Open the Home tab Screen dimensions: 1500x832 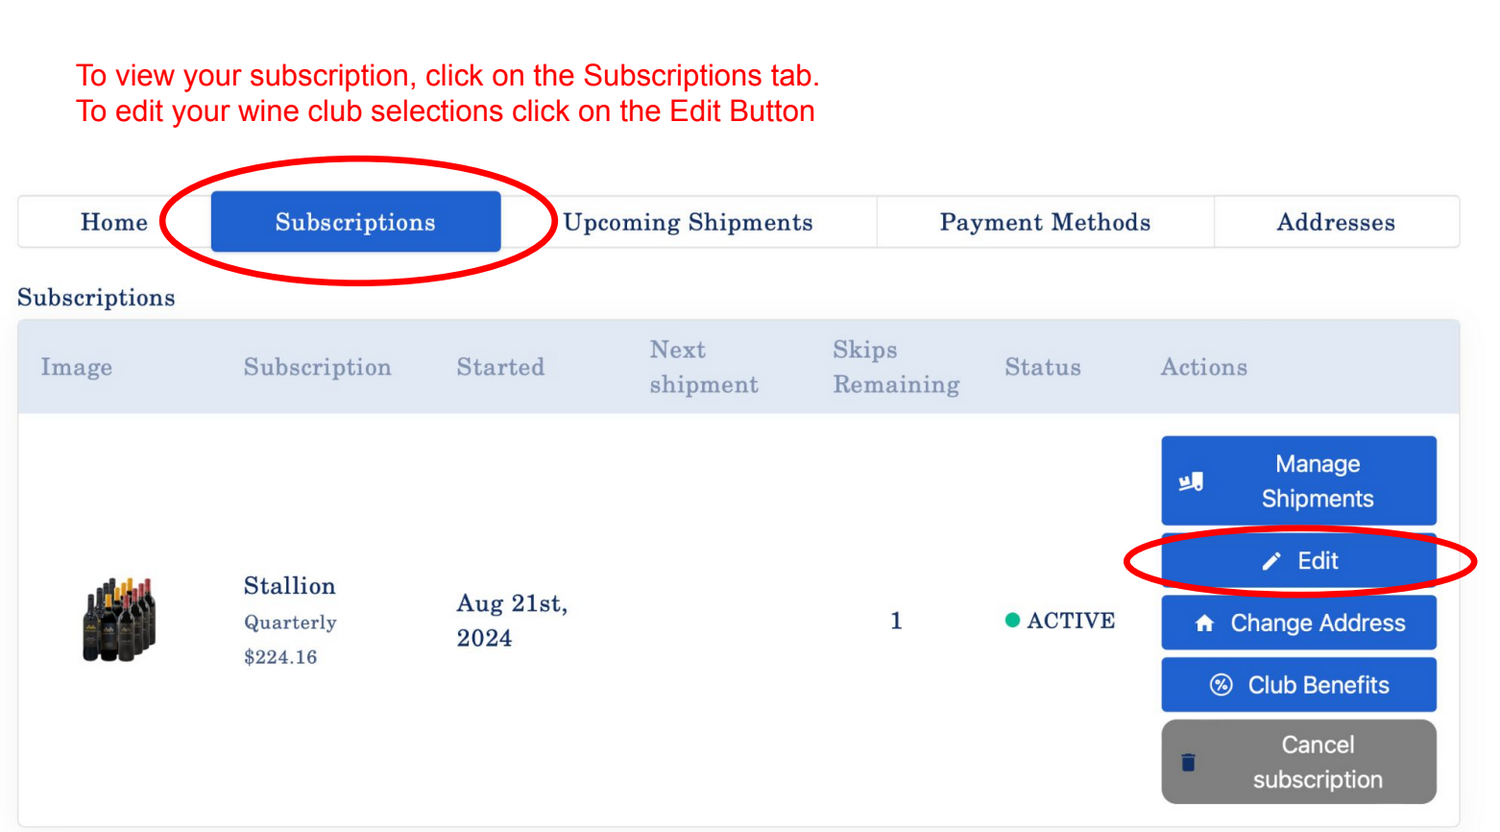pyautogui.click(x=114, y=222)
